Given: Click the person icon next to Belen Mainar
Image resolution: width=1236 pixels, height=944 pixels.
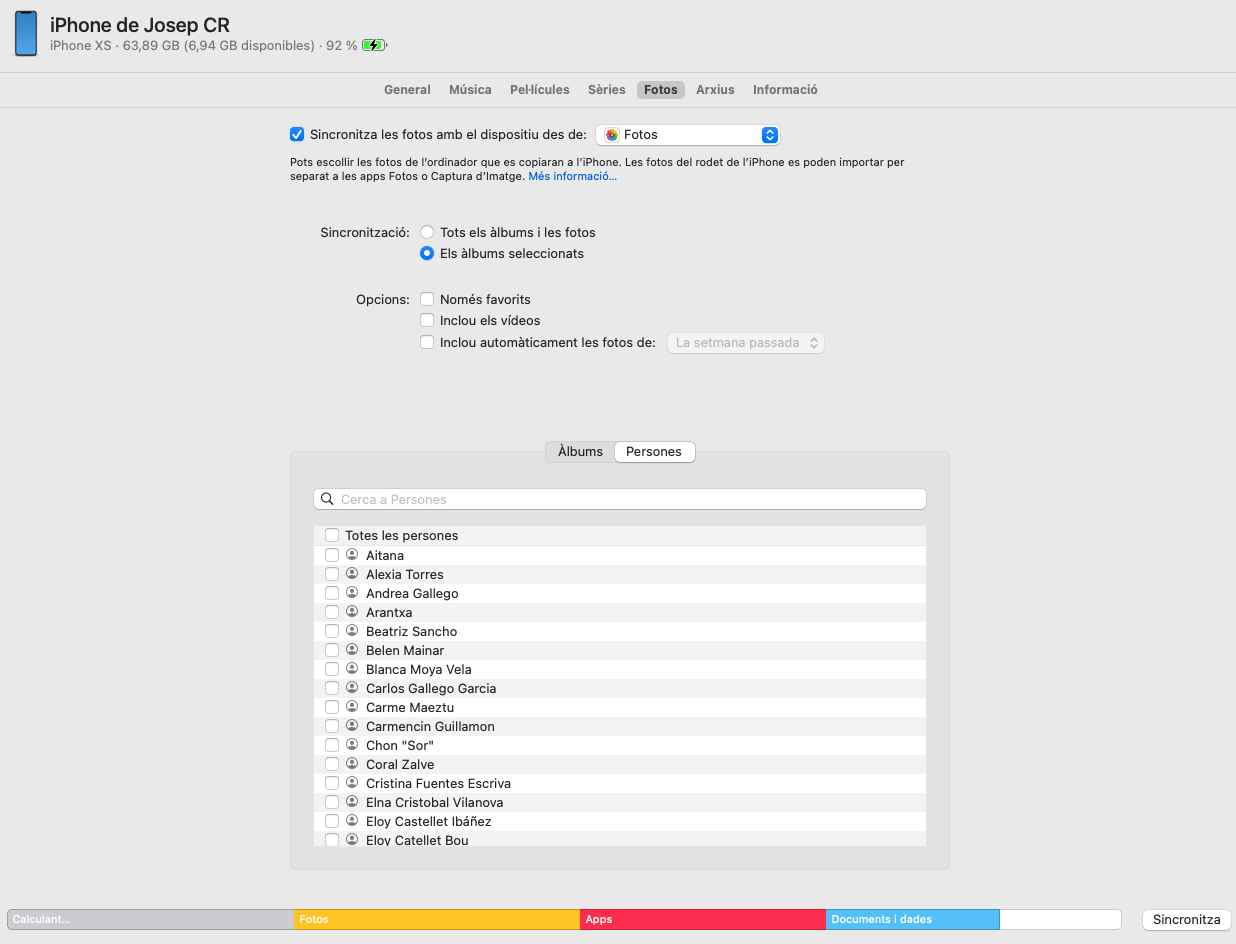Looking at the screenshot, I should pos(352,649).
